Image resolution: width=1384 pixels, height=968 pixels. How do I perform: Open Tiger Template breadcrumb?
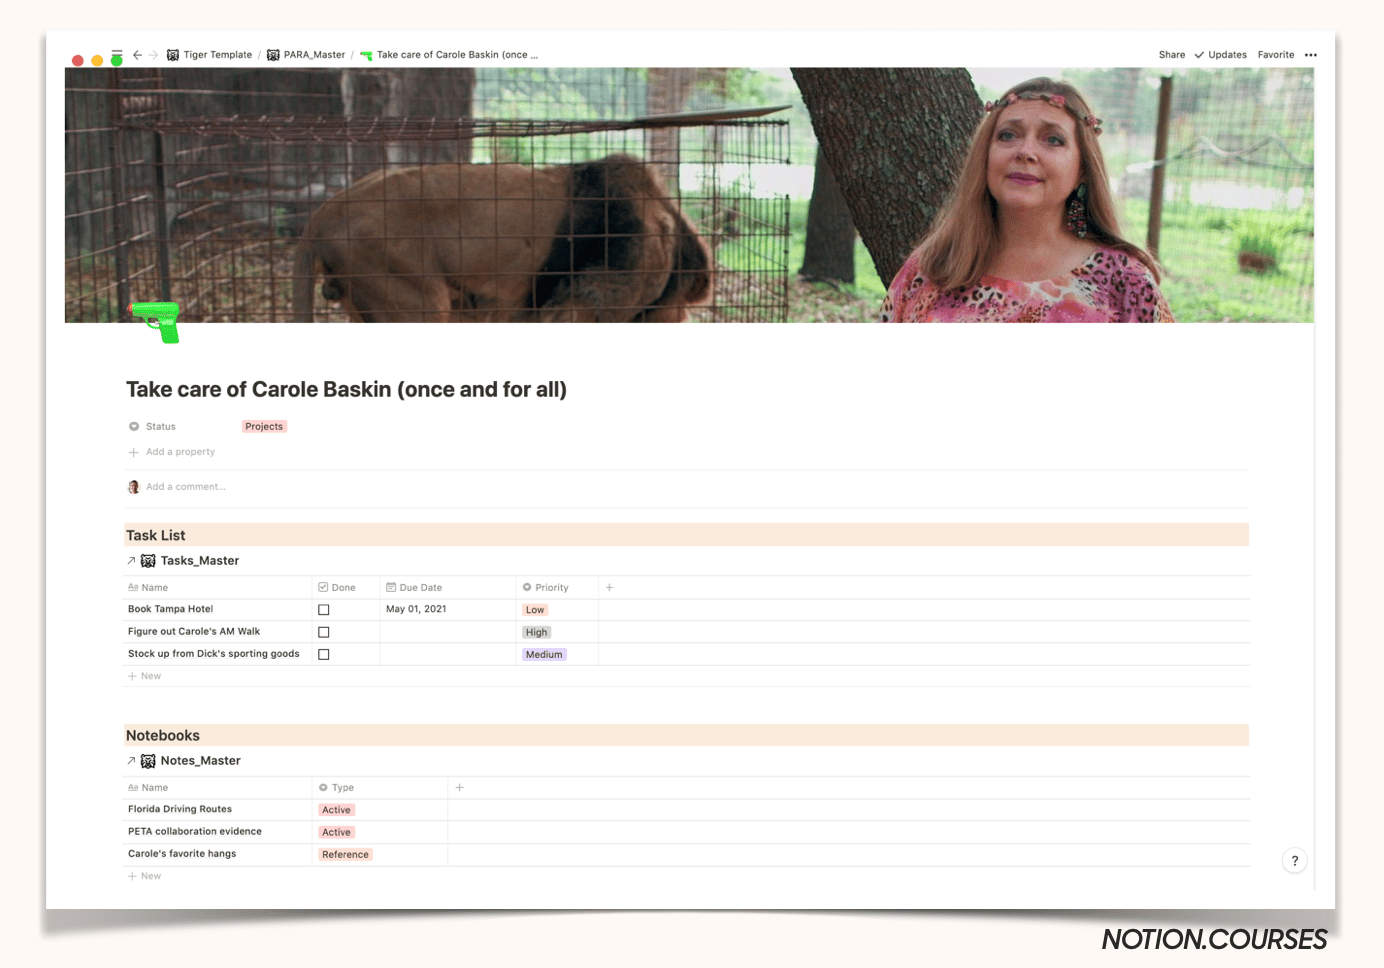click(218, 55)
